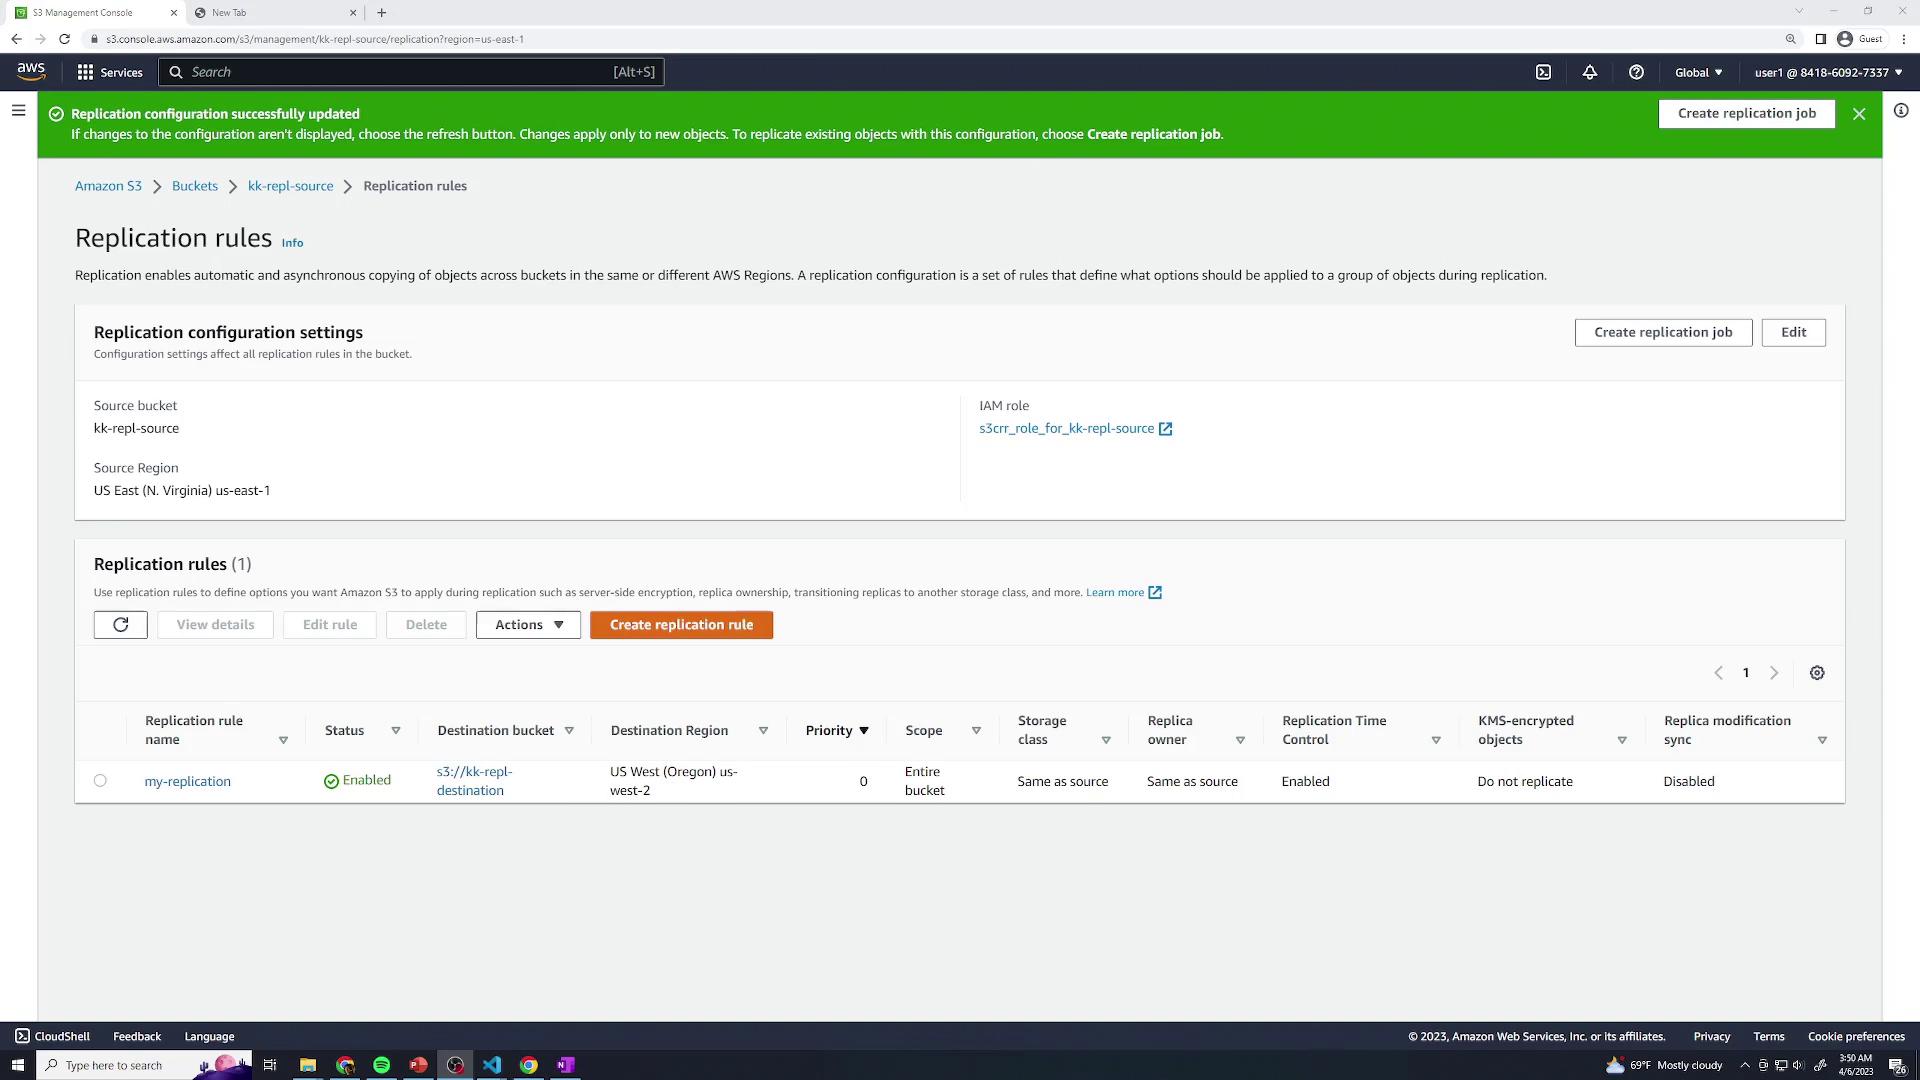Open table preferences gear icon
This screenshot has width=1920, height=1080.
[1817, 673]
